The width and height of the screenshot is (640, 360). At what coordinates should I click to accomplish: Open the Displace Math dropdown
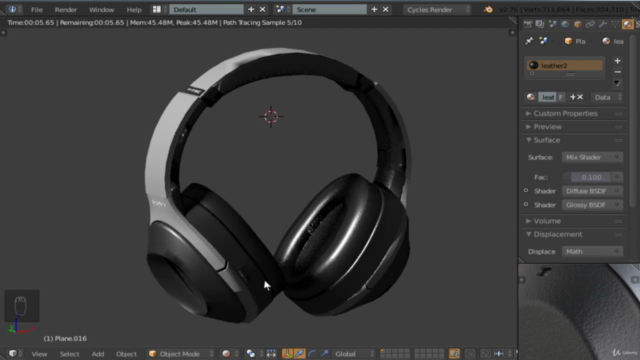point(592,251)
